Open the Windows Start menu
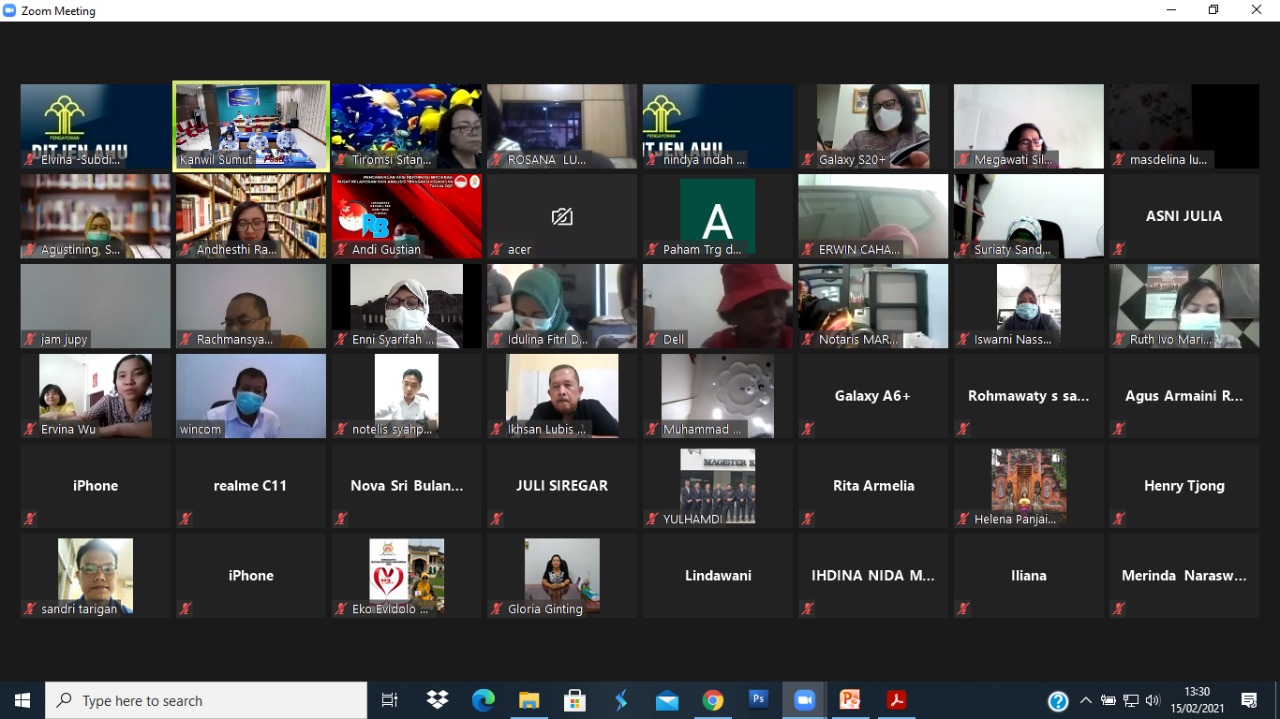The image size is (1280, 719). 22,700
